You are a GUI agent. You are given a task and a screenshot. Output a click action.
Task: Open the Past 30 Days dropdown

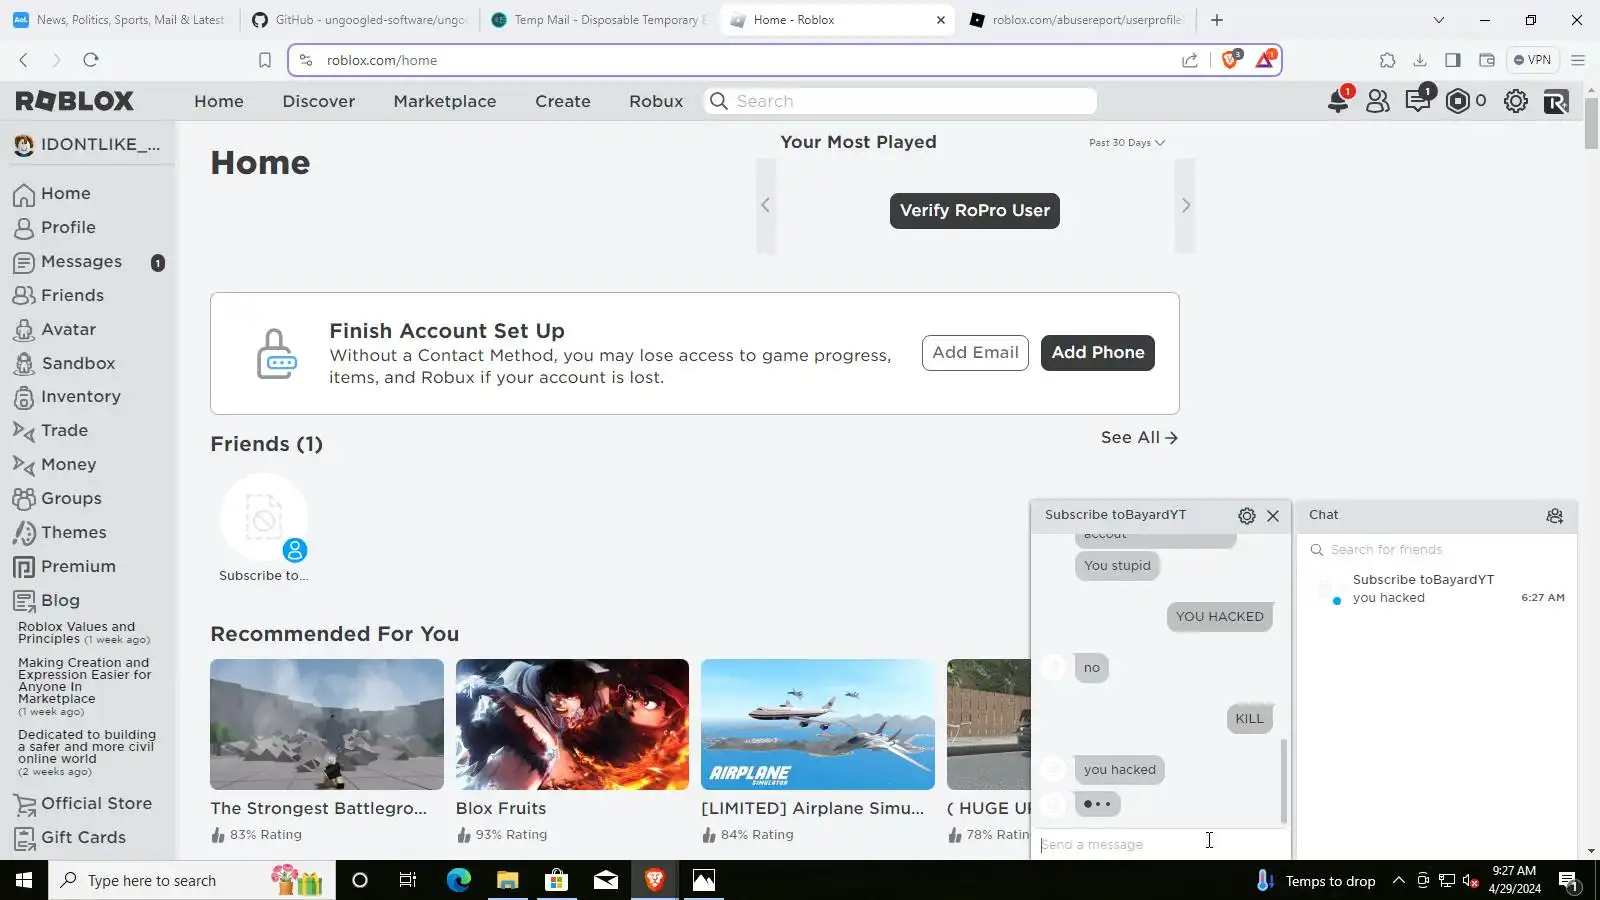[1127, 143]
